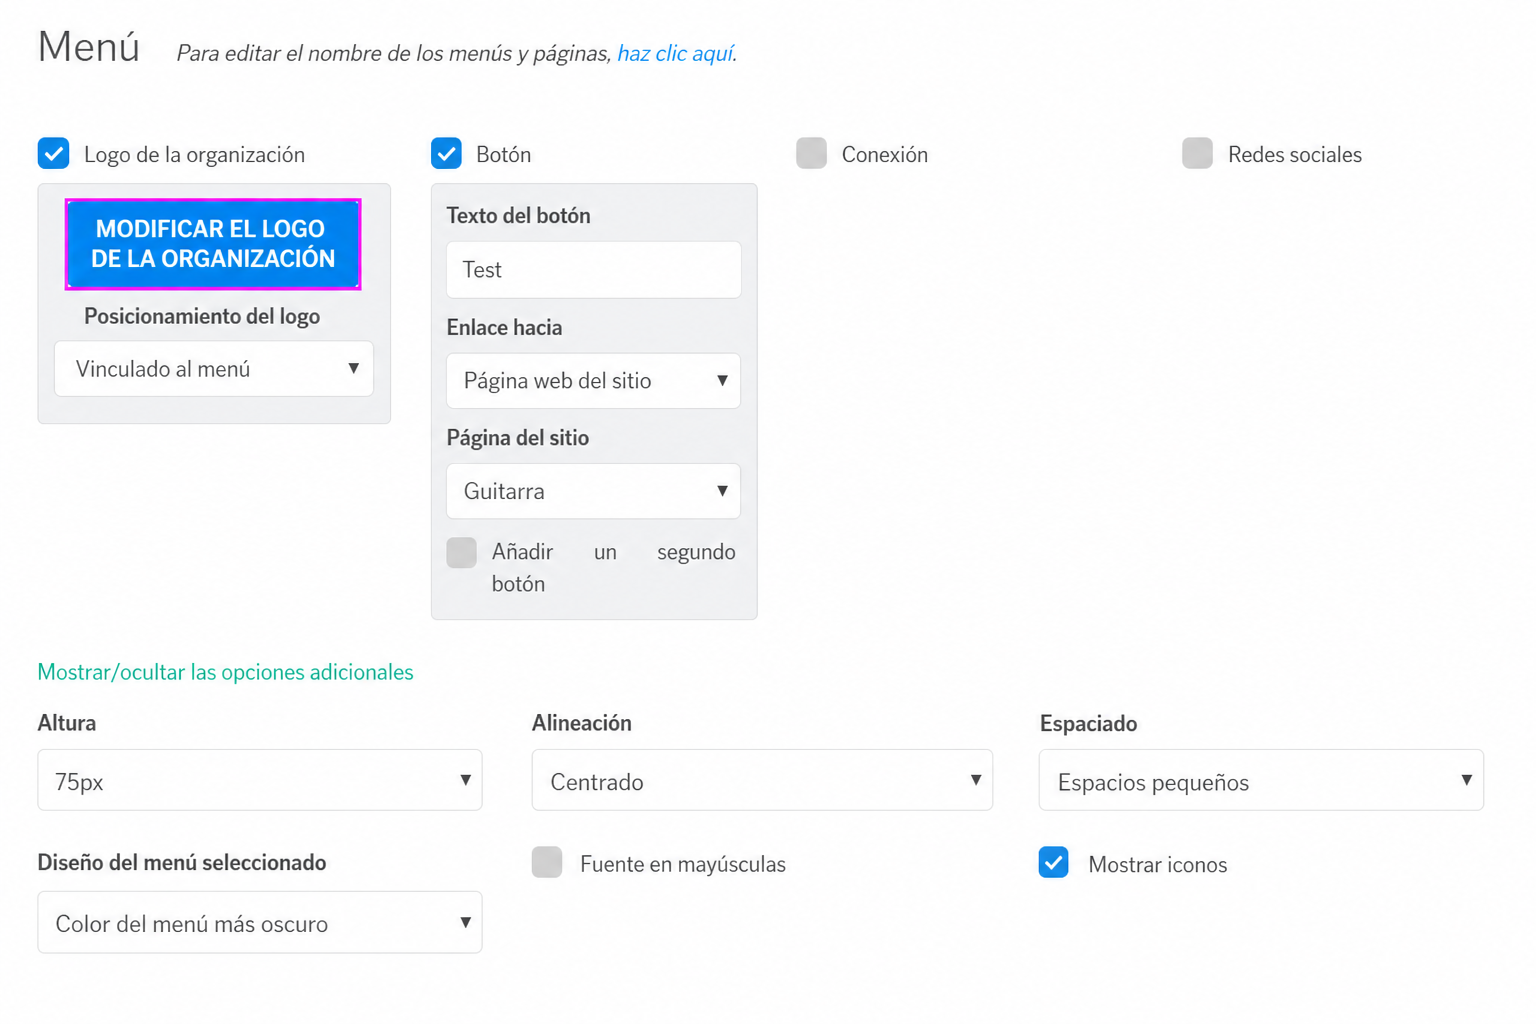Toggle Mostrar/ocultar las opciones adicionales
The image size is (1536, 1024).
tap(225, 672)
